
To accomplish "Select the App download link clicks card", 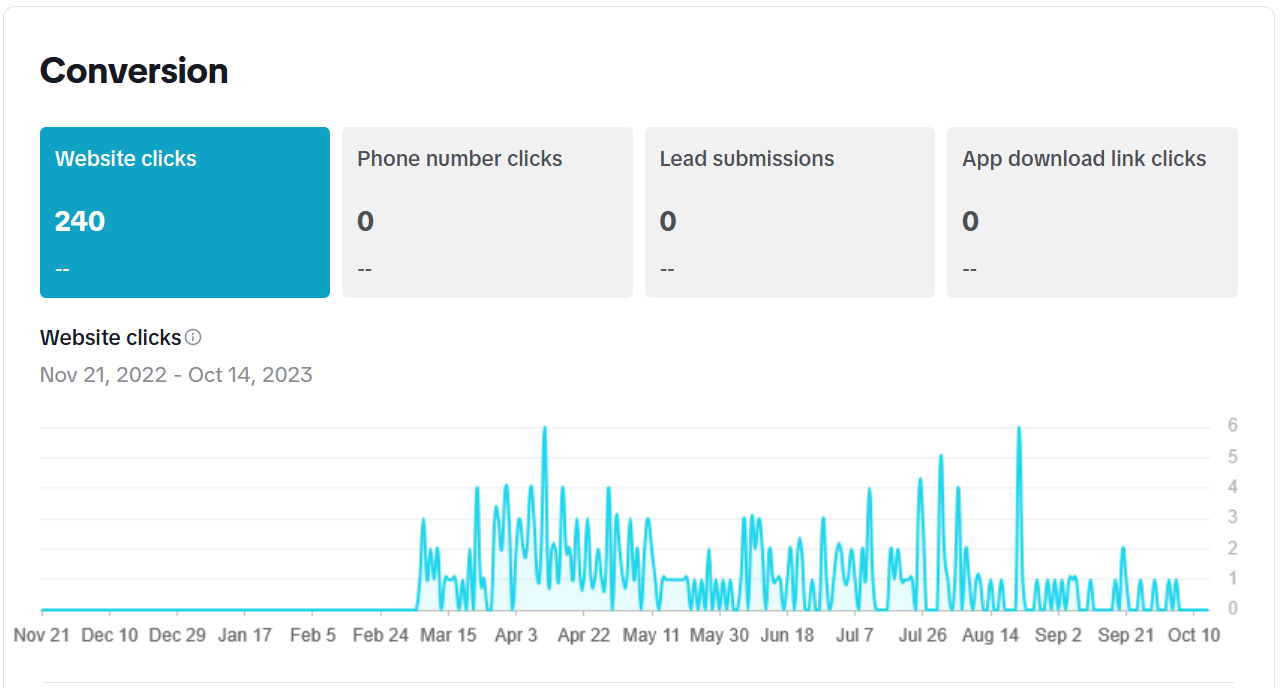I will click(1092, 212).
